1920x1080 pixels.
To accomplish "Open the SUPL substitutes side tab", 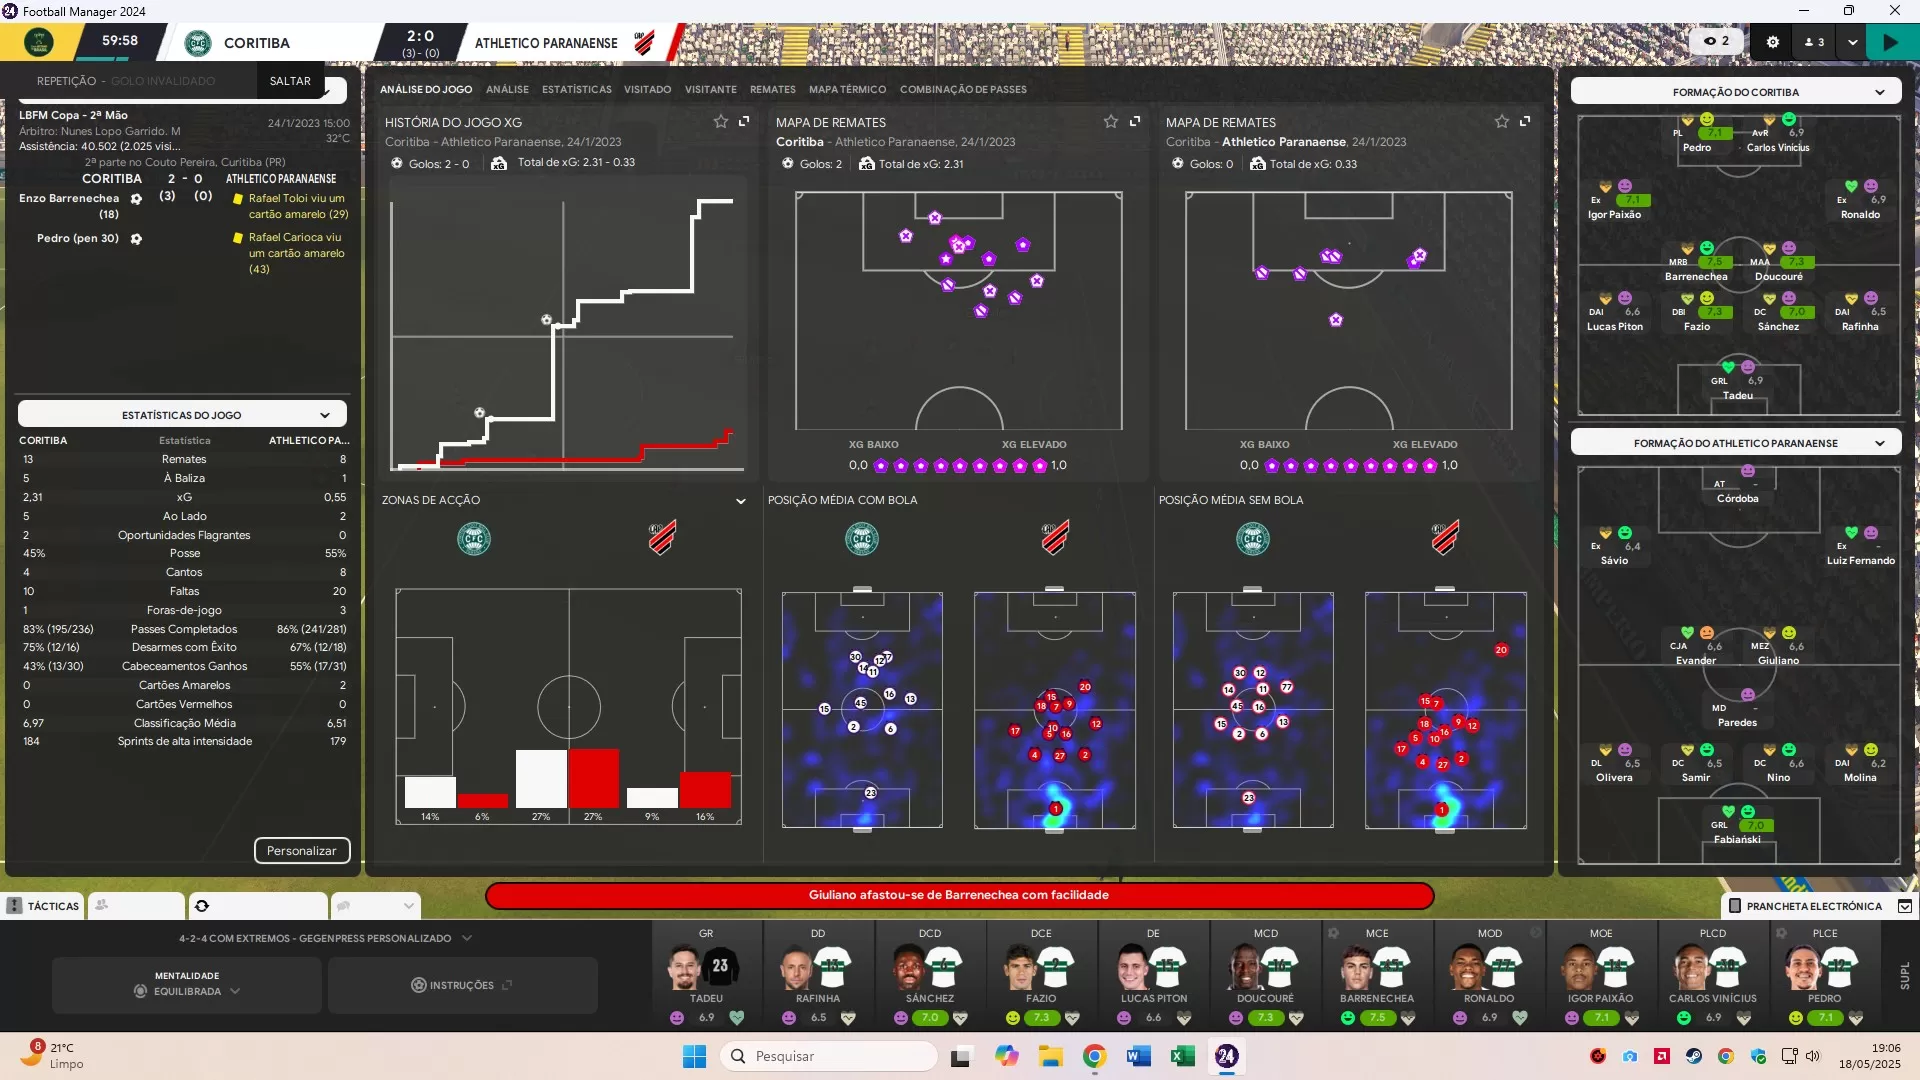I will pyautogui.click(x=1904, y=975).
